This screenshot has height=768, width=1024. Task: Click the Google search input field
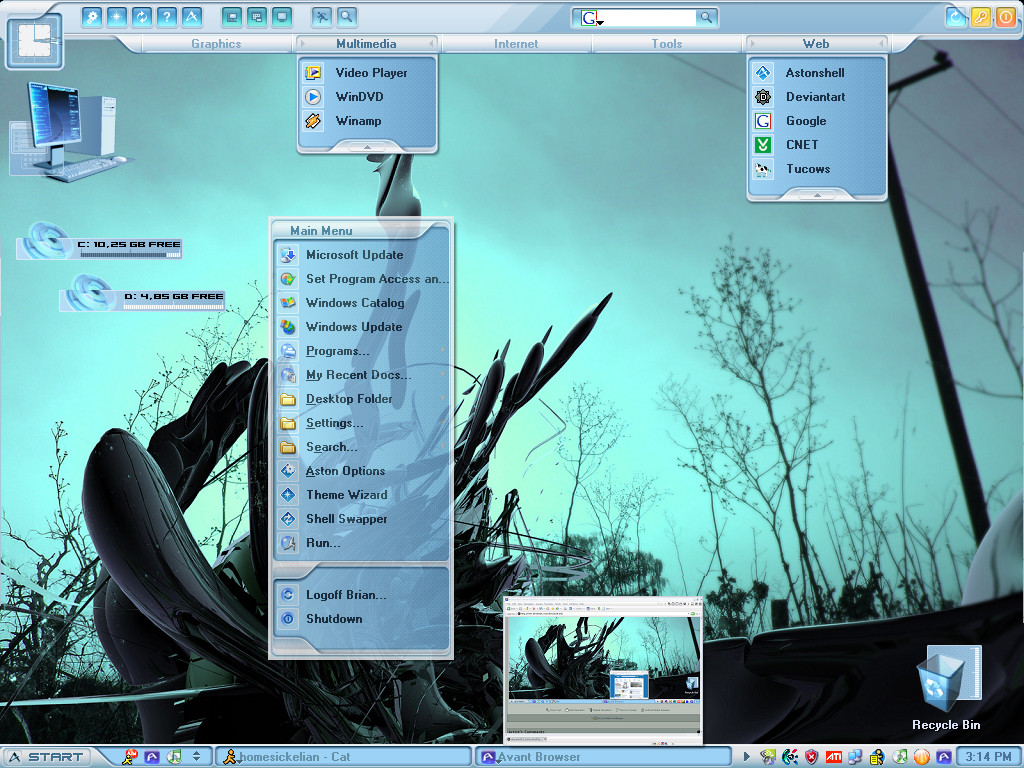648,18
